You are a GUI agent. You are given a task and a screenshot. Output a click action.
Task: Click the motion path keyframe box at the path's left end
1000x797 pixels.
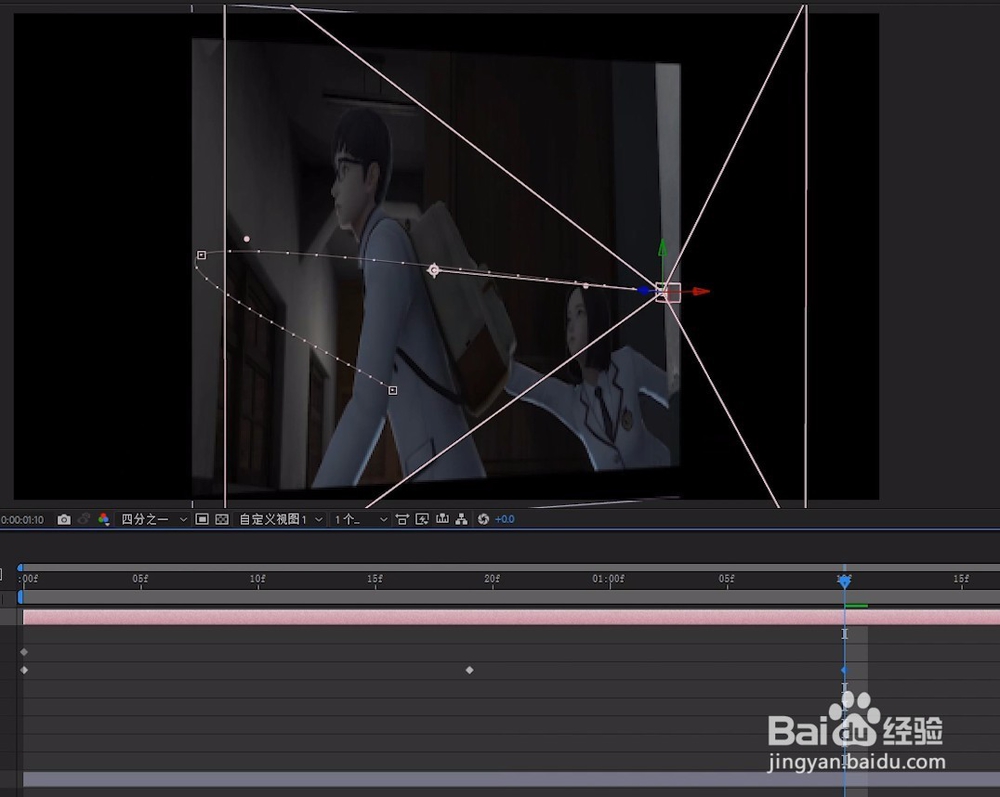point(202,255)
